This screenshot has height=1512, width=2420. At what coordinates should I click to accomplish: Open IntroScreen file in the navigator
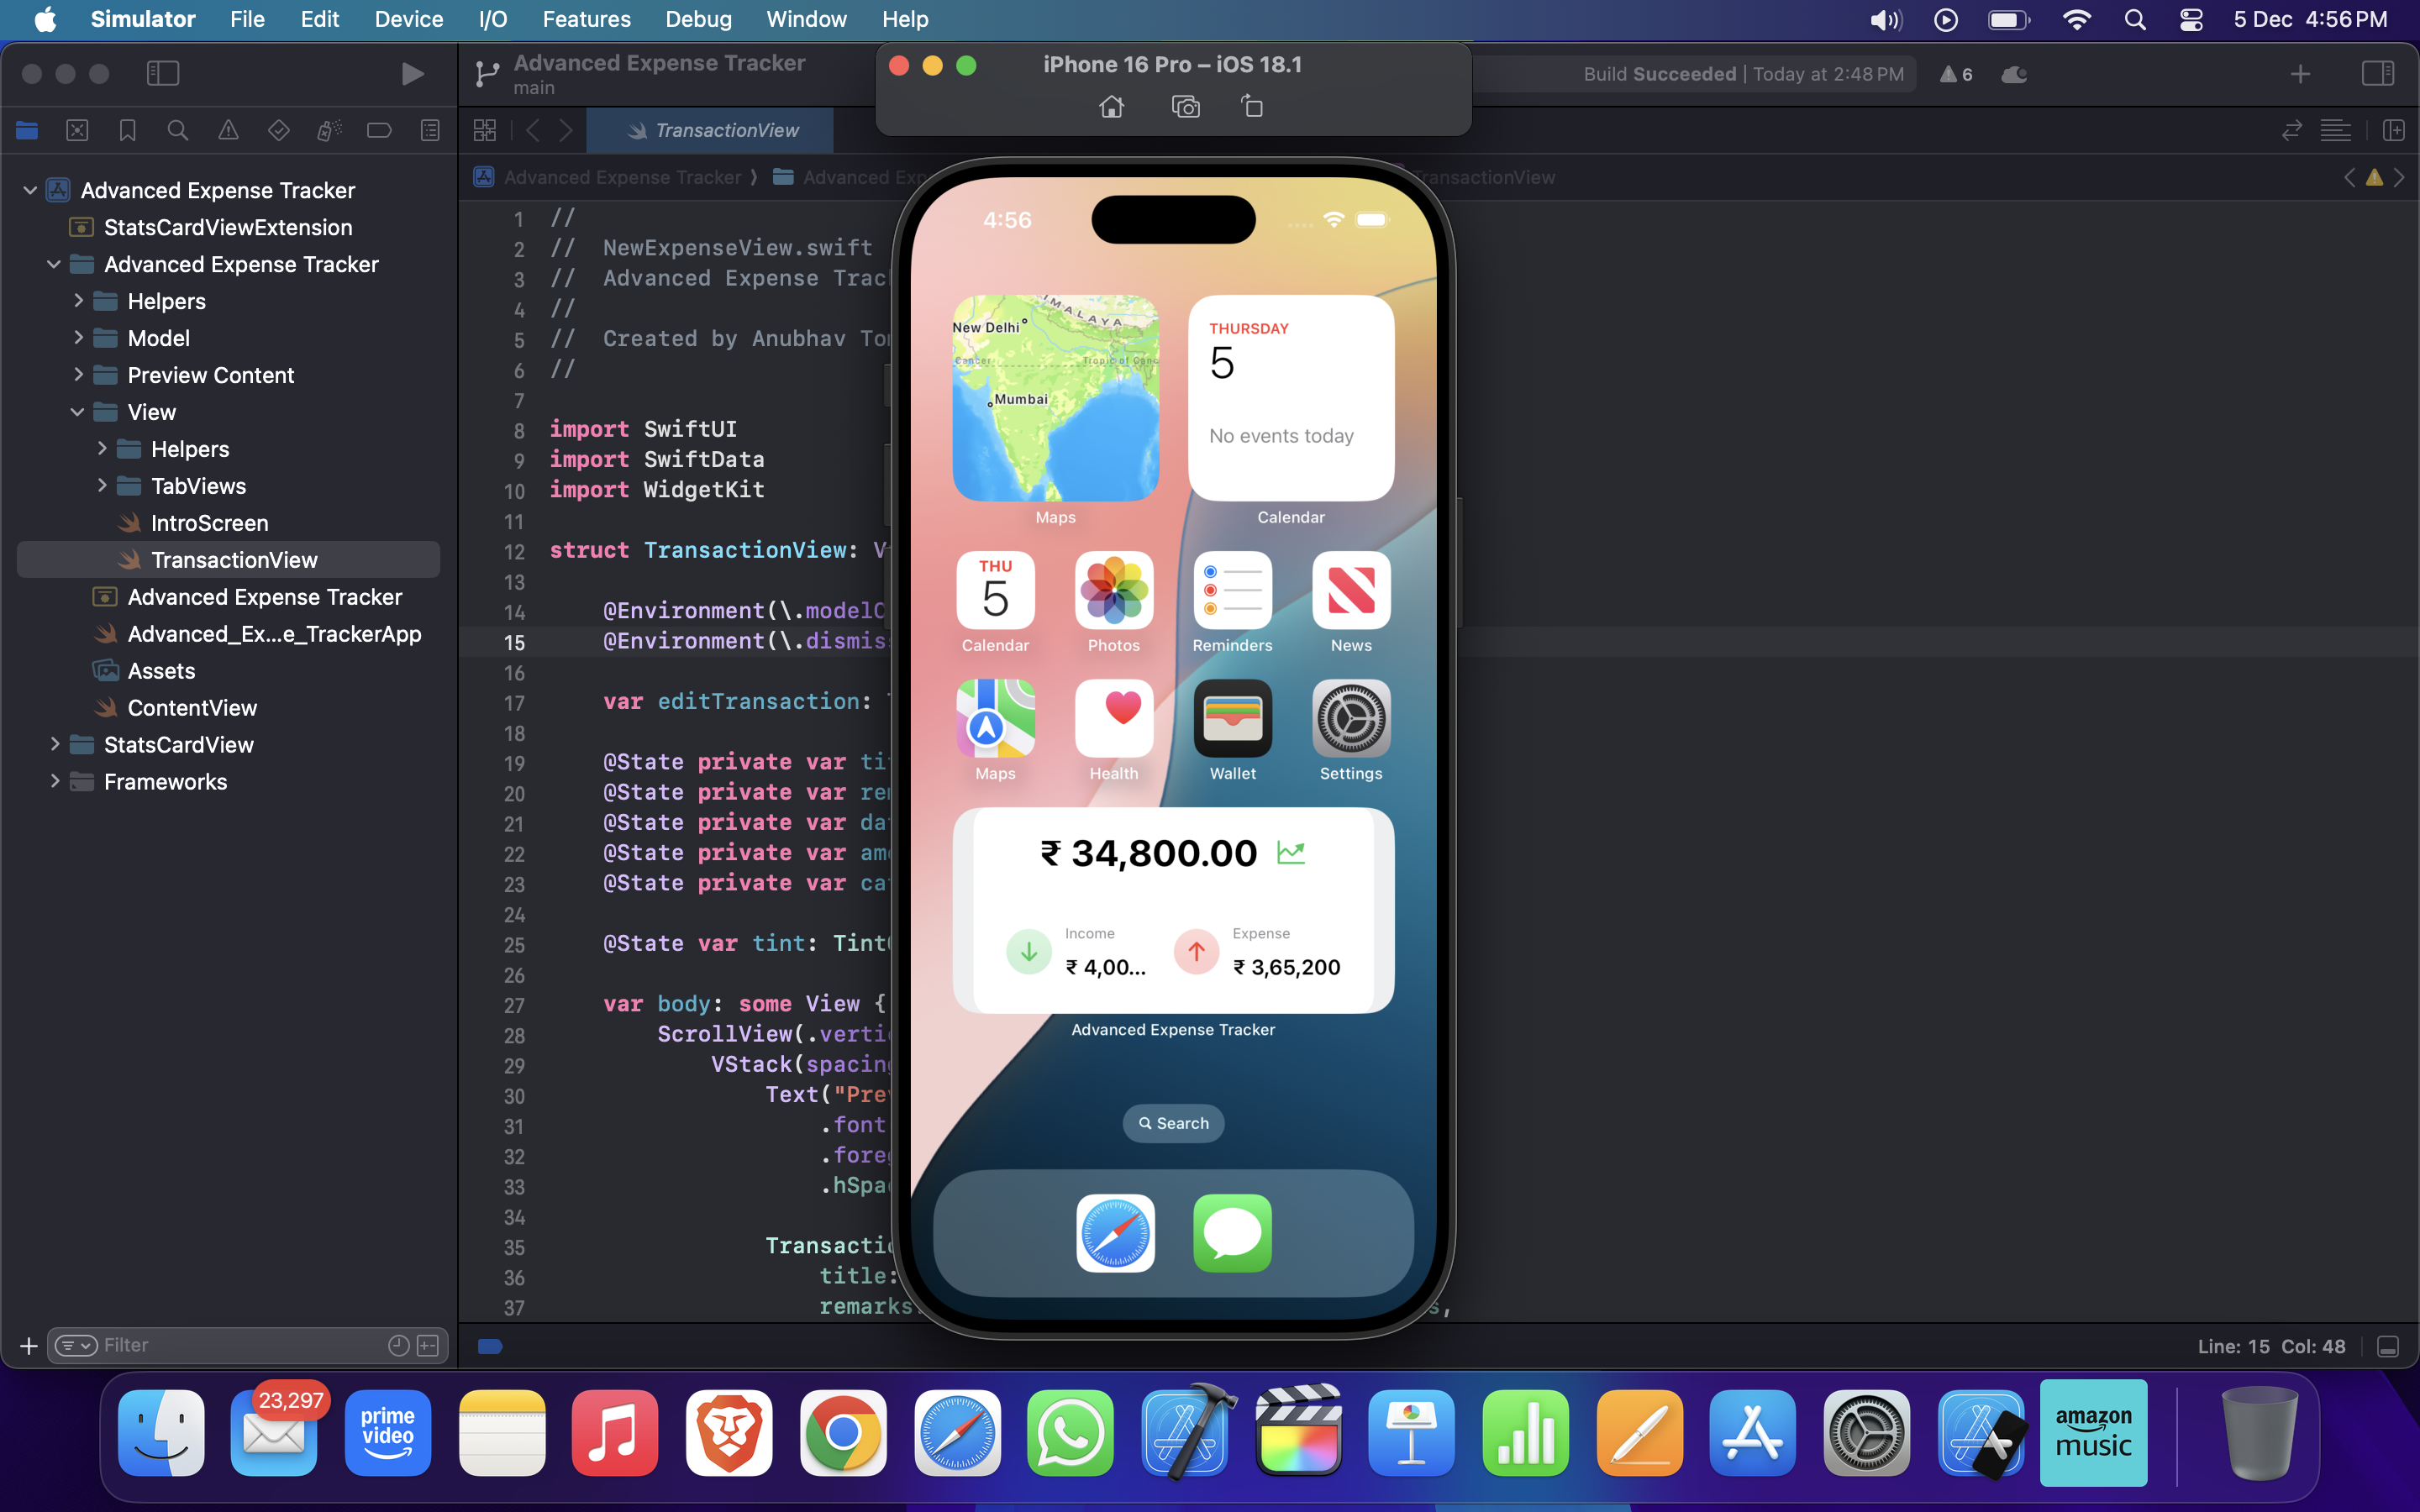[209, 523]
